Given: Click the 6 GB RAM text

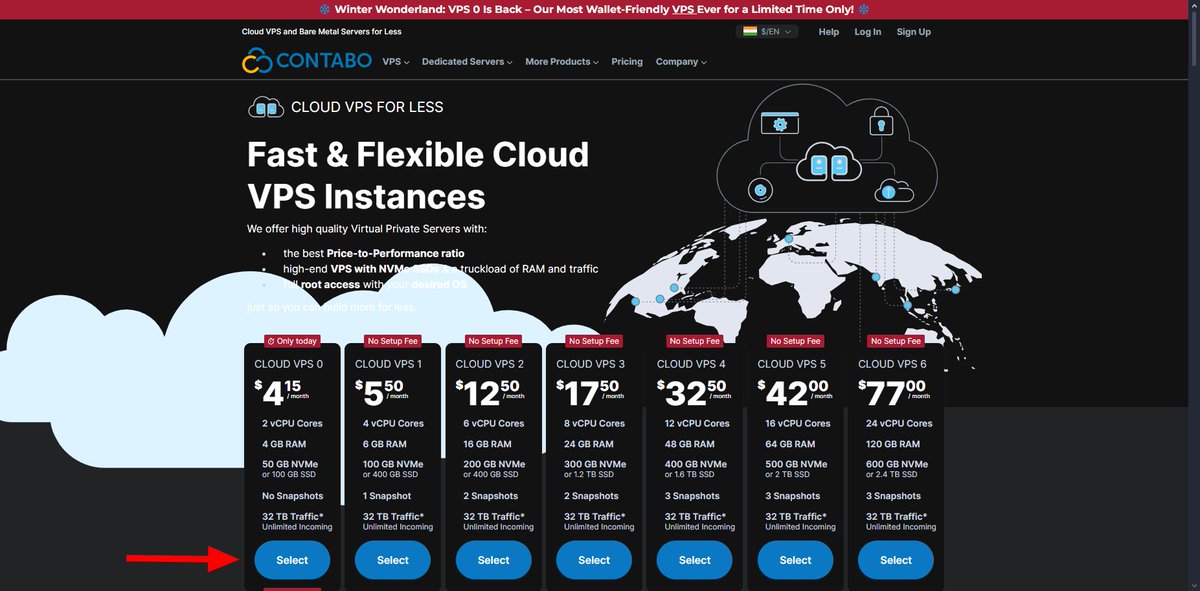Looking at the screenshot, I should point(385,444).
